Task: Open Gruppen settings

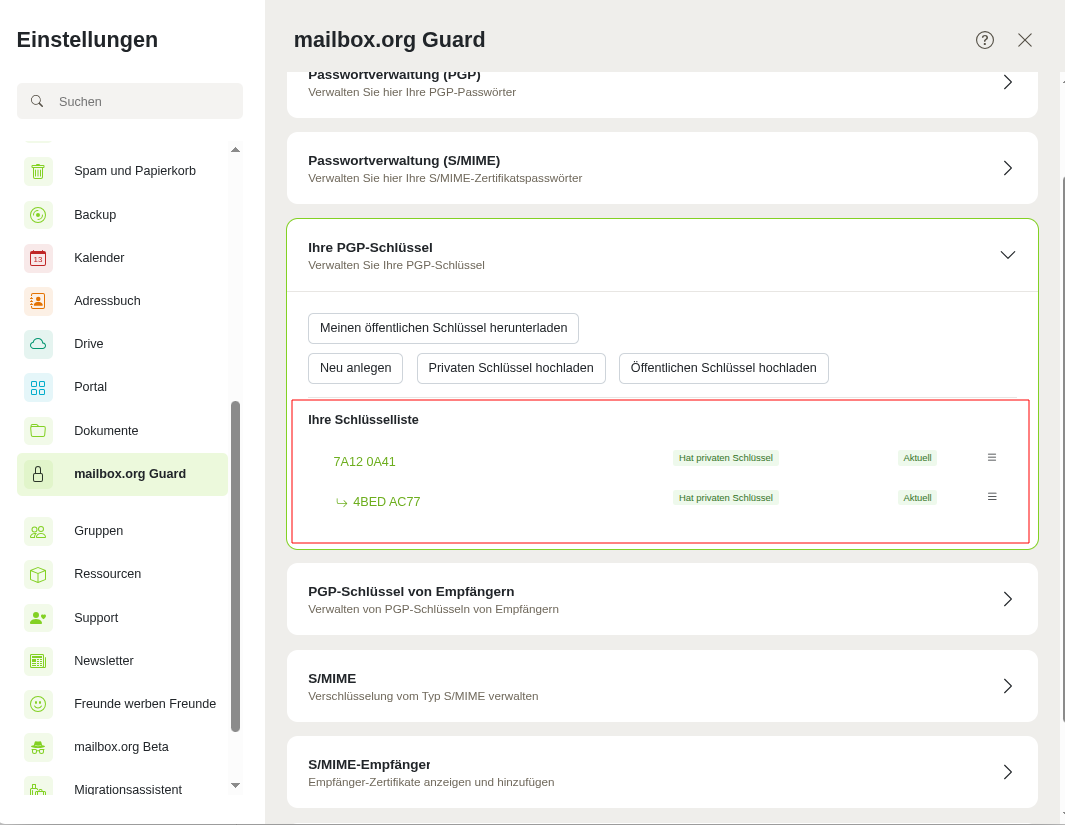Action: [122, 531]
